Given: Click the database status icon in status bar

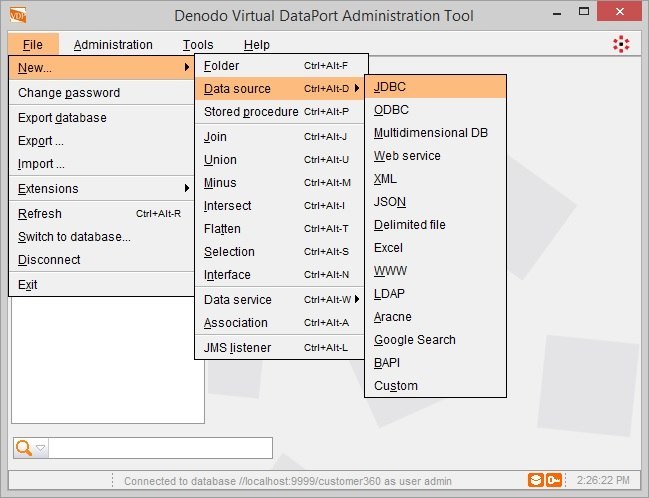Looking at the screenshot, I should click(x=536, y=480).
